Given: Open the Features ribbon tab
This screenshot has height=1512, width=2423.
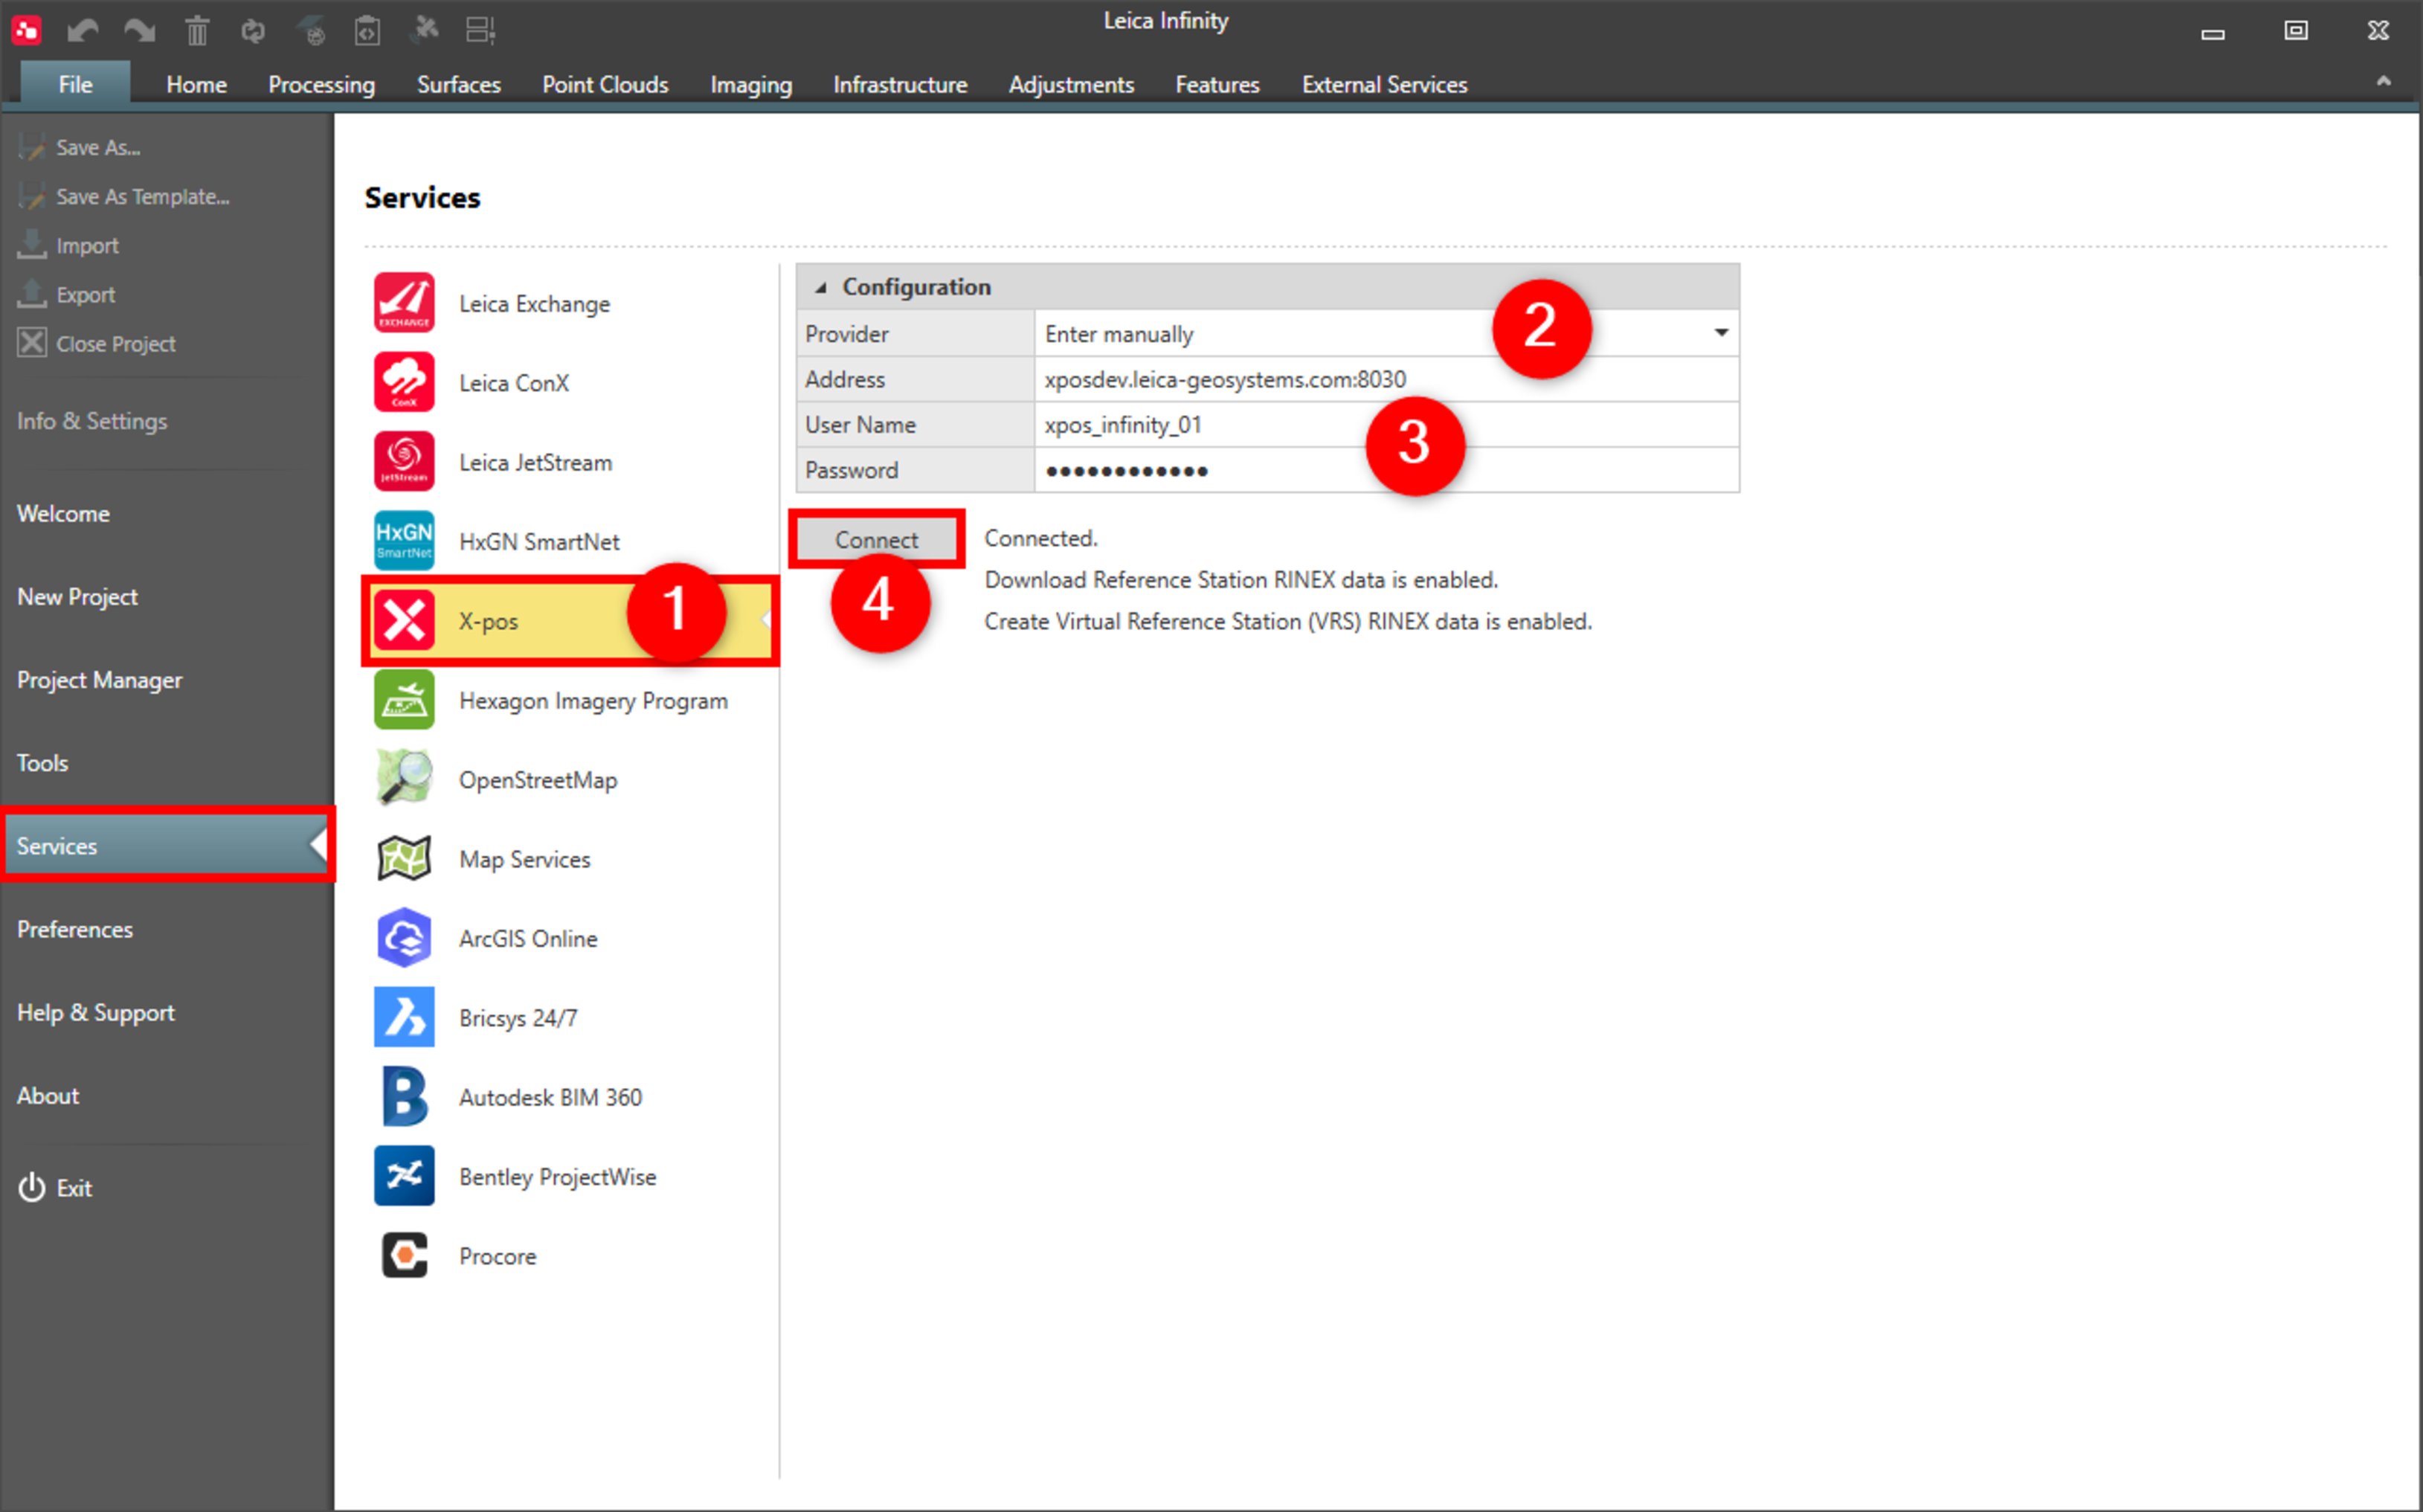Looking at the screenshot, I should pyautogui.click(x=1217, y=84).
